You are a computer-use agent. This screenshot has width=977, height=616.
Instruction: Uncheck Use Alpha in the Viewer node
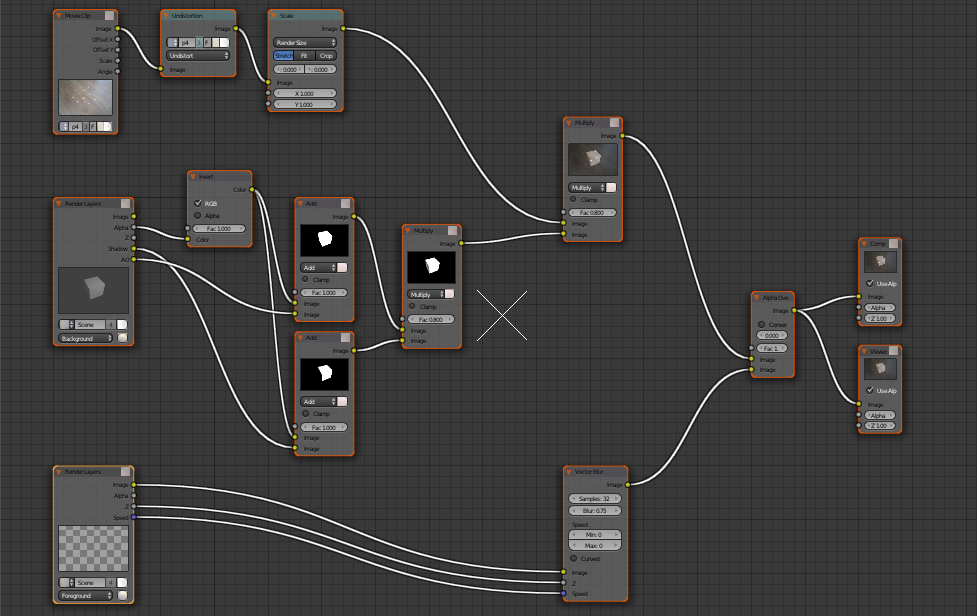pos(870,391)
